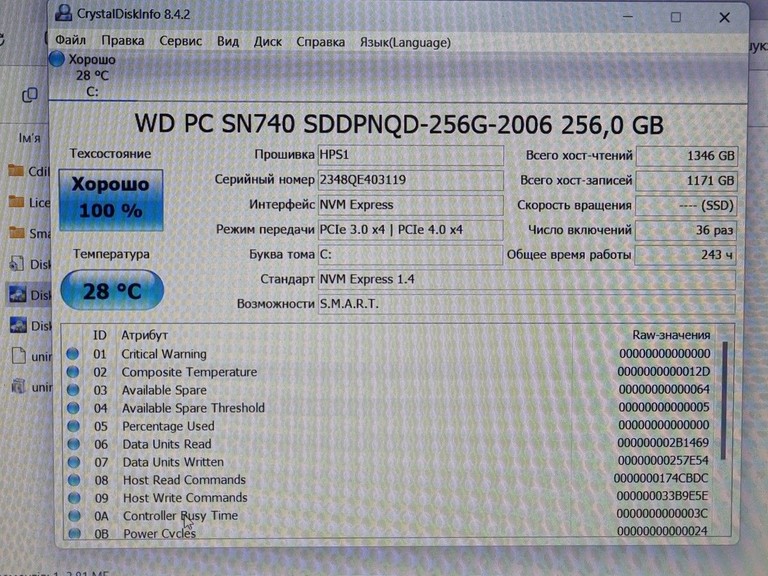768x576 pixels.
Task: Click the Буква тома field C:
Action: pyautogui.click(x=410, y=255)
